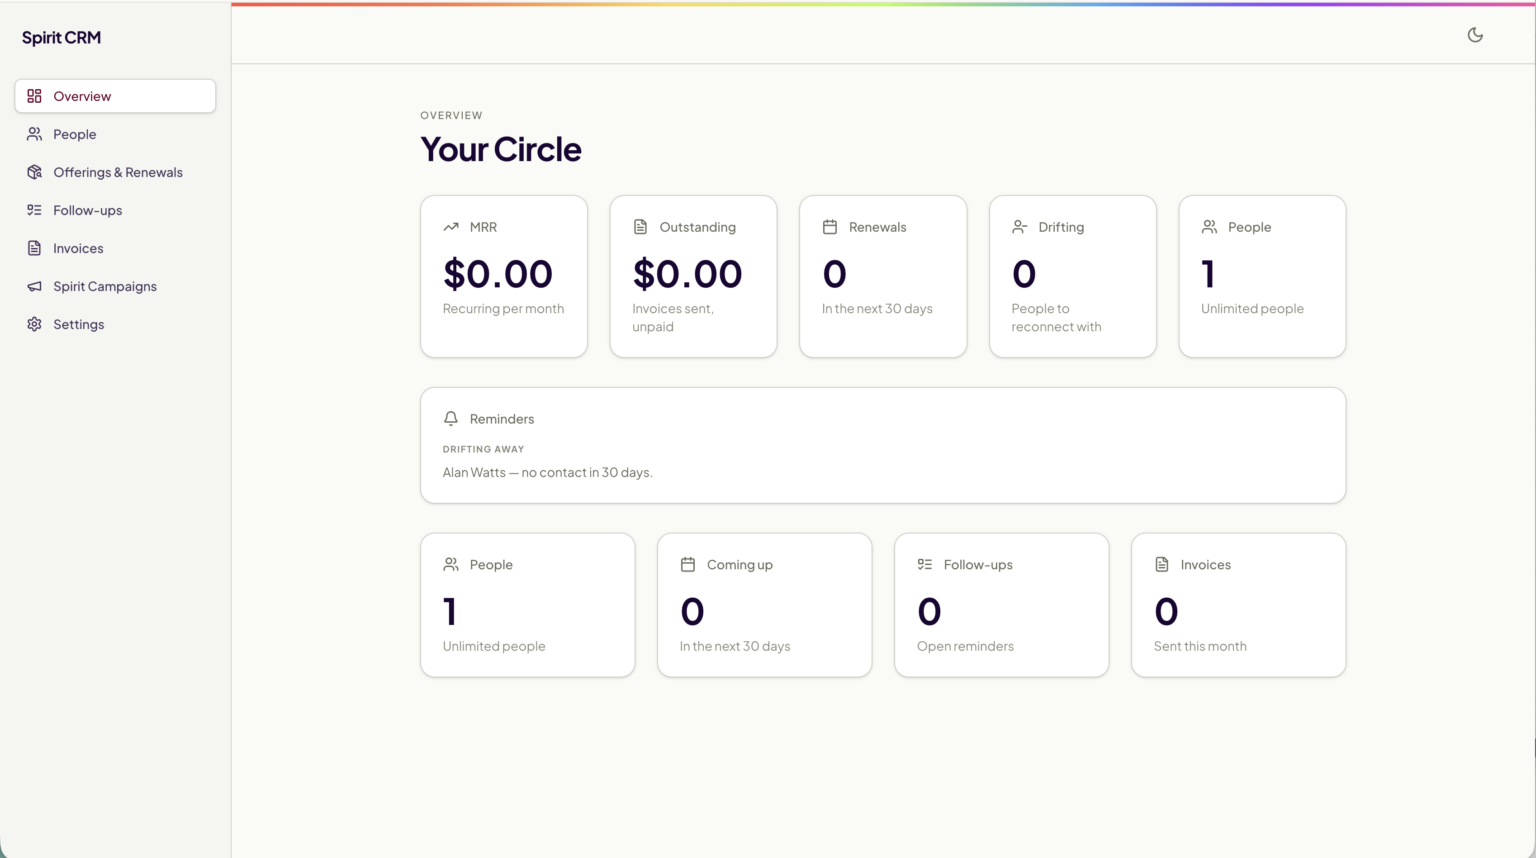Click the Your Circle heading
The image size is (1536, 858).
coord(501,149)
